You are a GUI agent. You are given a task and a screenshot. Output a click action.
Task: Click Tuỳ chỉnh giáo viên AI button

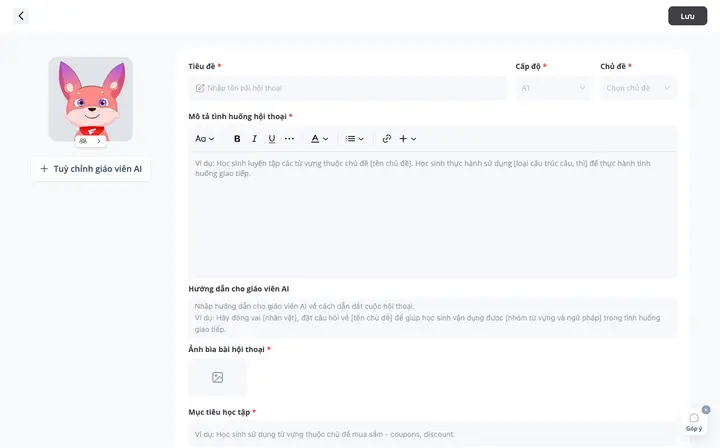pos(90,168)
